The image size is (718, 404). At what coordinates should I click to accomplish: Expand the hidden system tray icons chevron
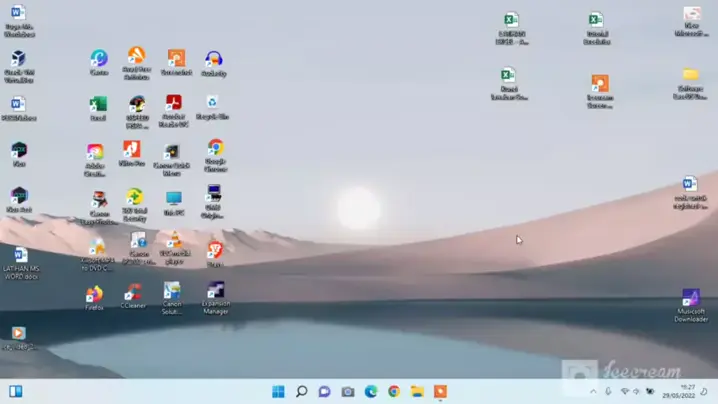click(x=592, y=391)
